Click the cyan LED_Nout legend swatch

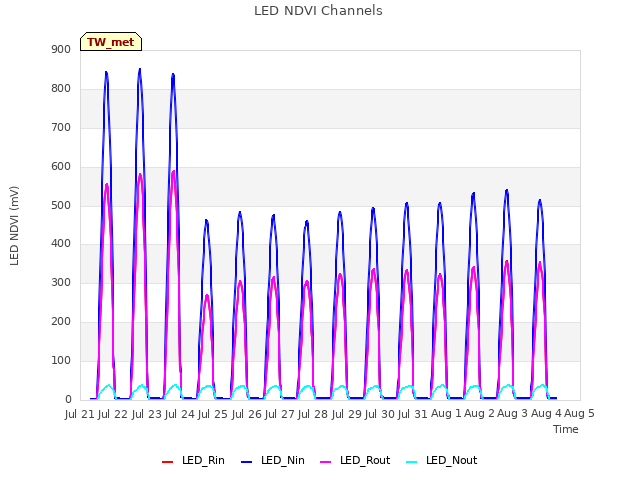(412, 462)
